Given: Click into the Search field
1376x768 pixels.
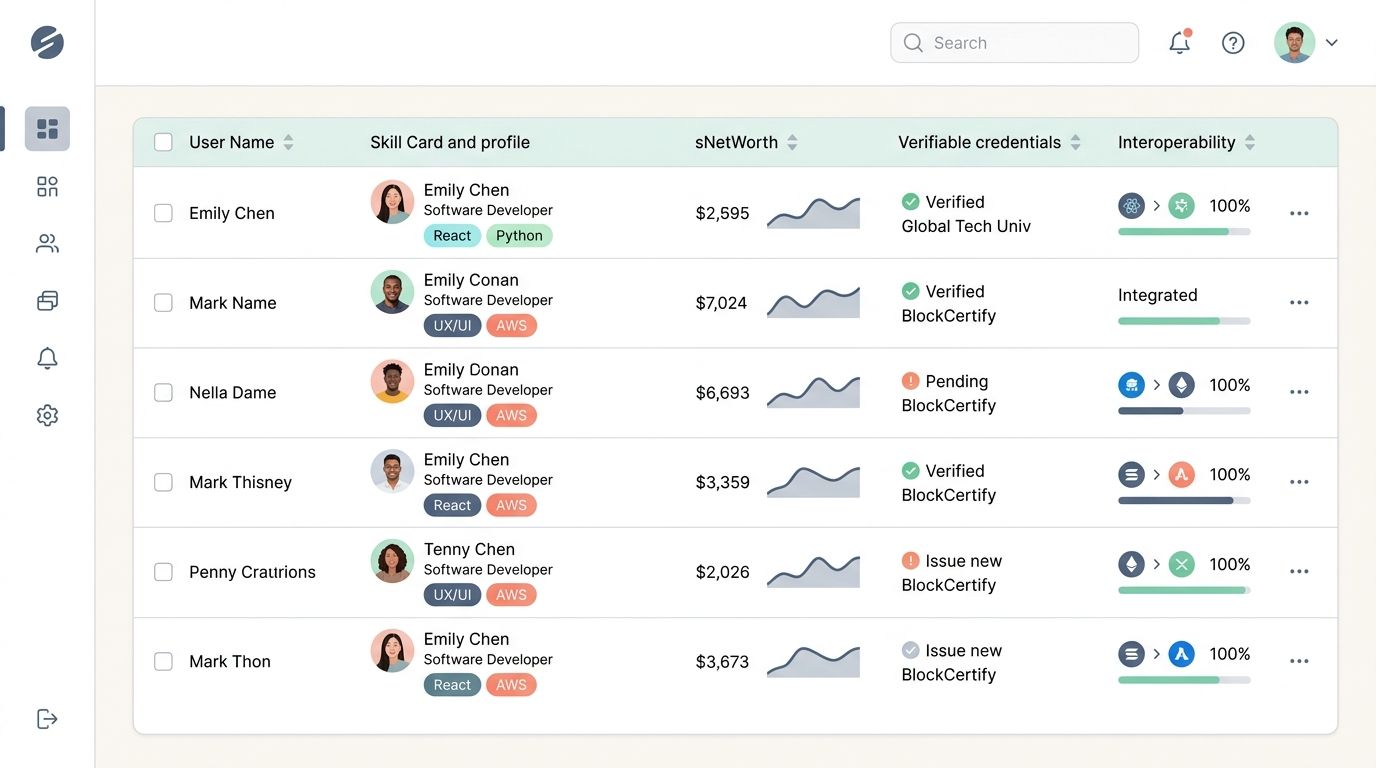Looking at the screenshot, I should (x=1014, y=43).
